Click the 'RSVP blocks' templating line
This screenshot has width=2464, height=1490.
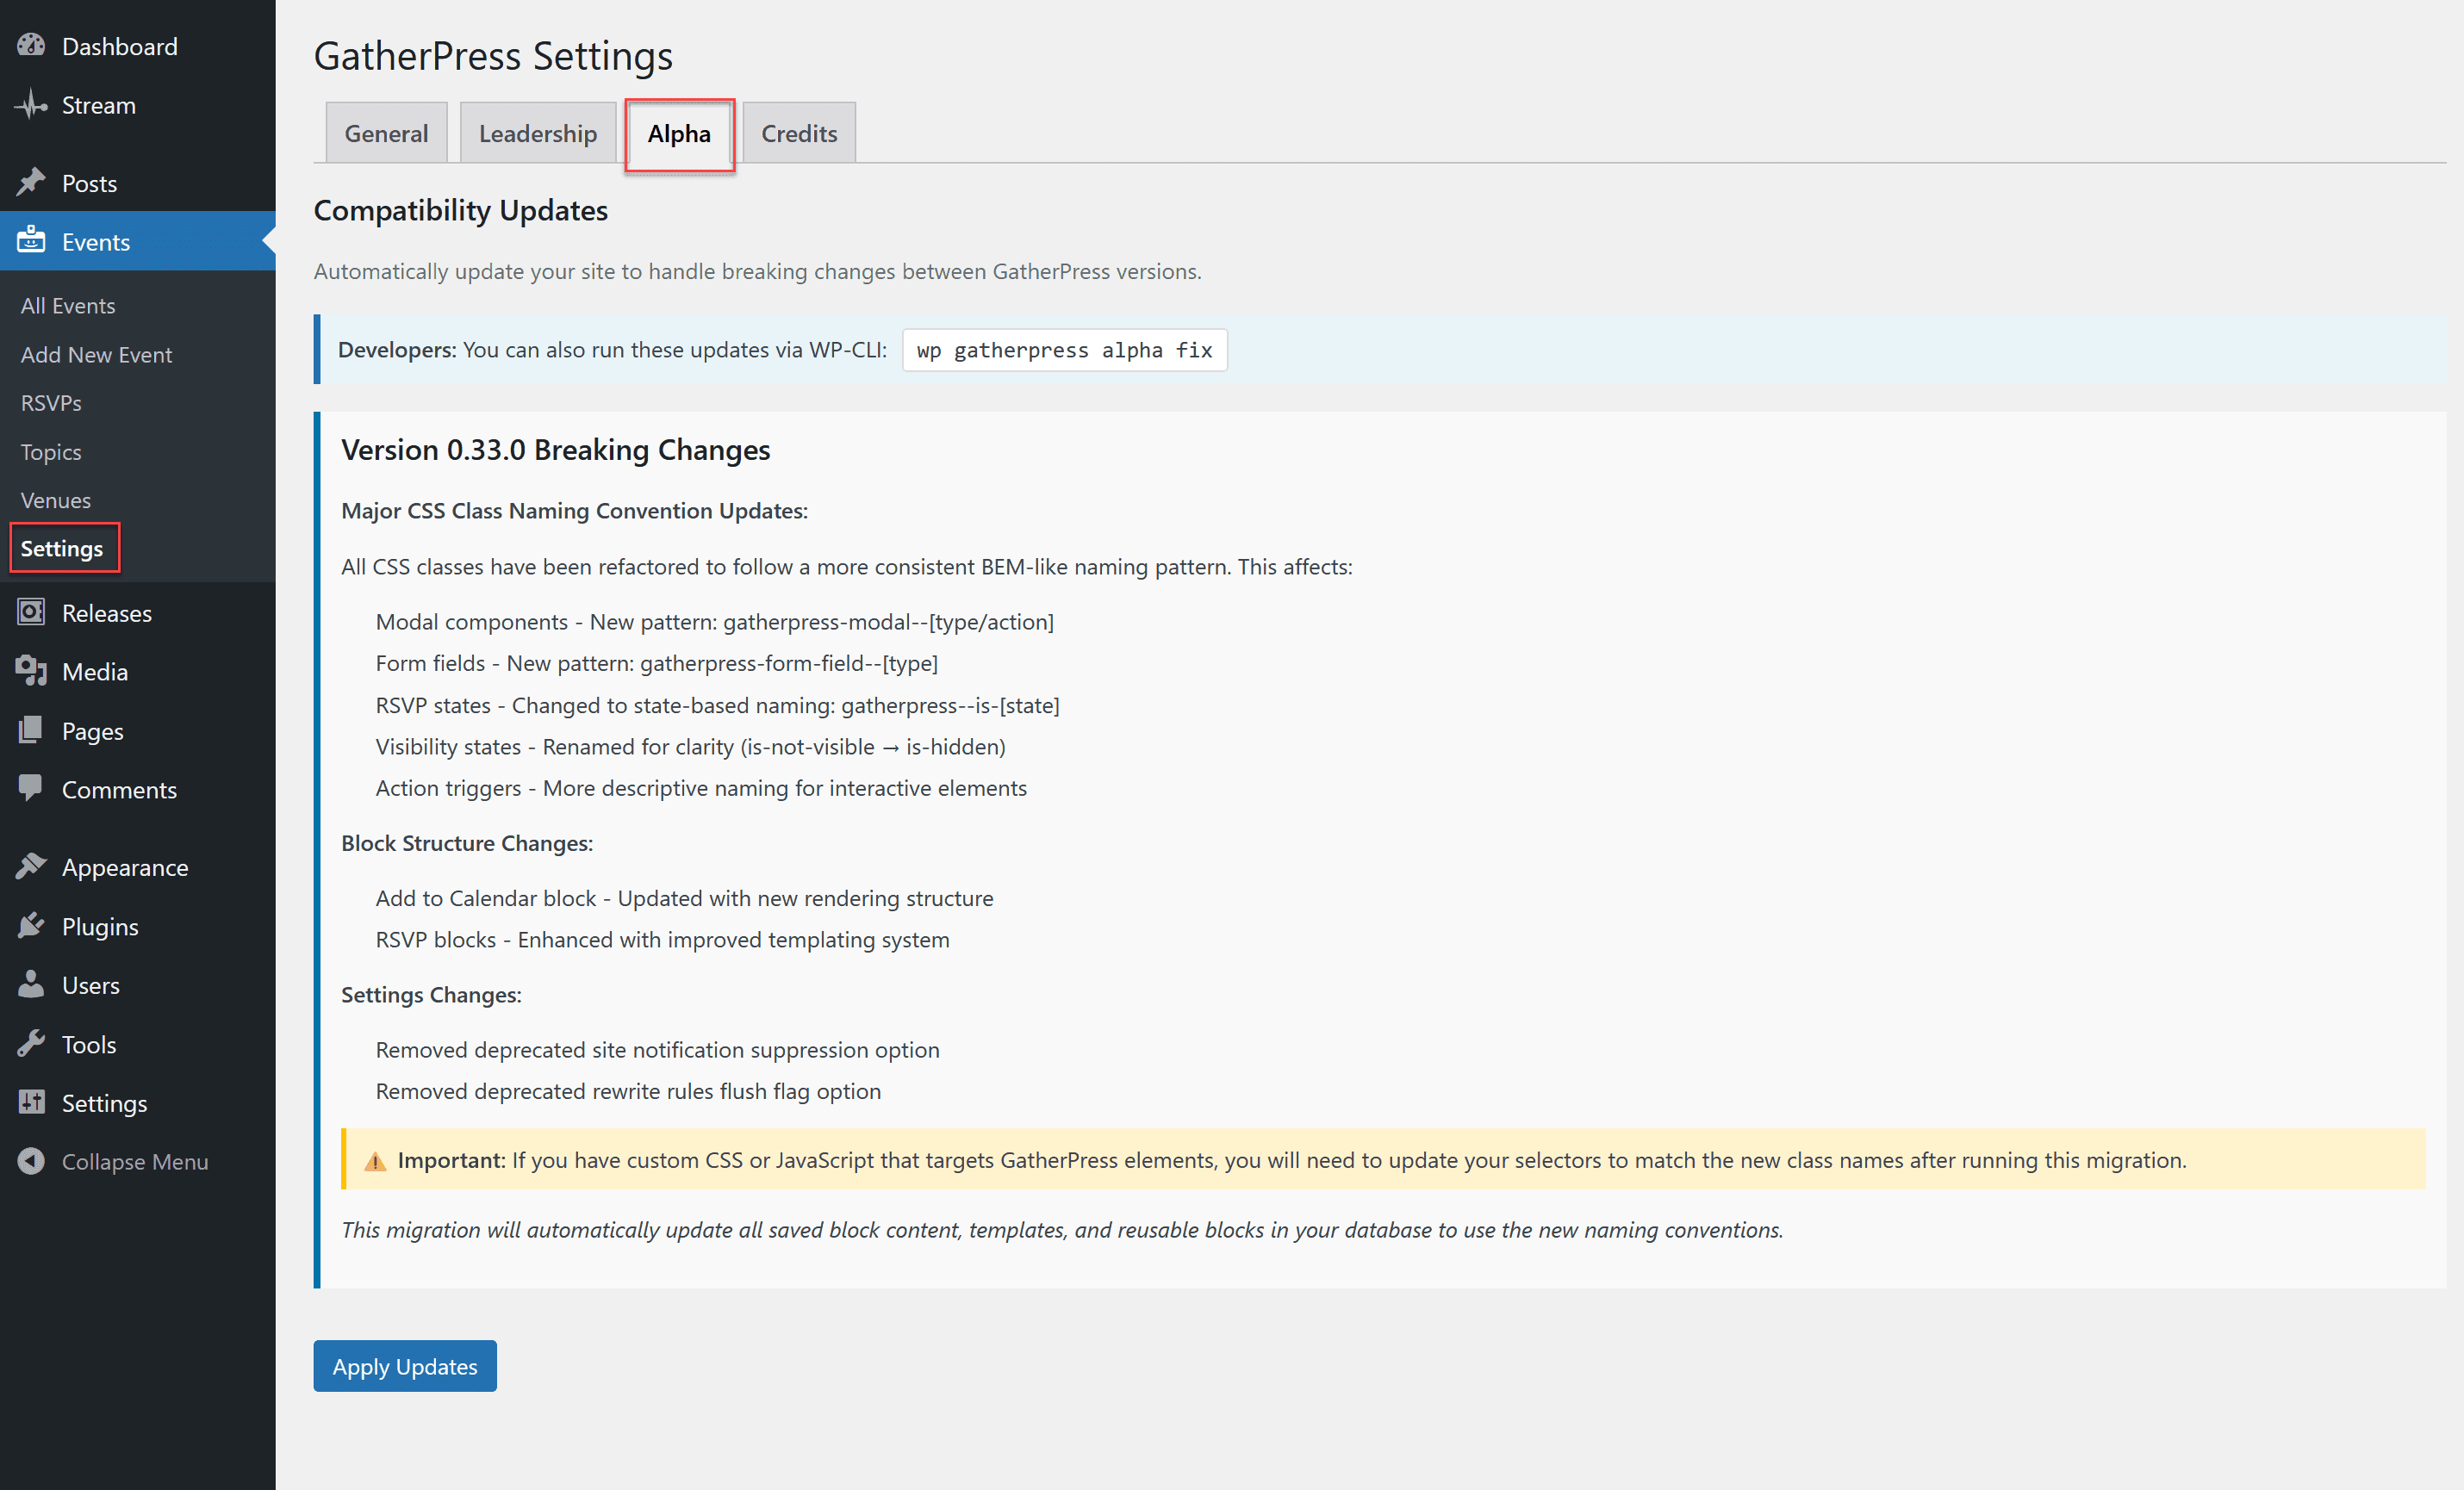tap(663, 939)
